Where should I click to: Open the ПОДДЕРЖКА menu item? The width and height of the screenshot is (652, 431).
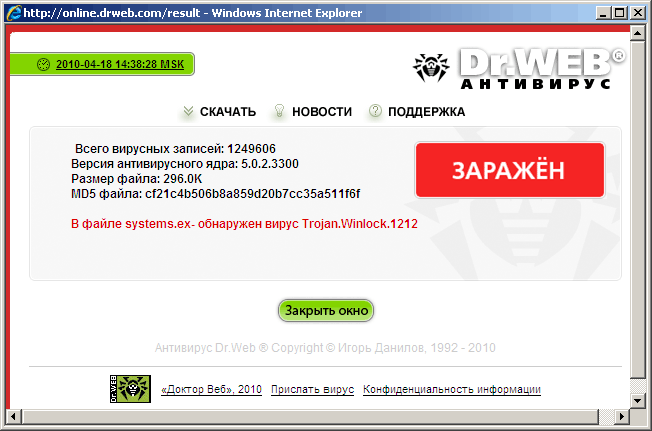427,112
